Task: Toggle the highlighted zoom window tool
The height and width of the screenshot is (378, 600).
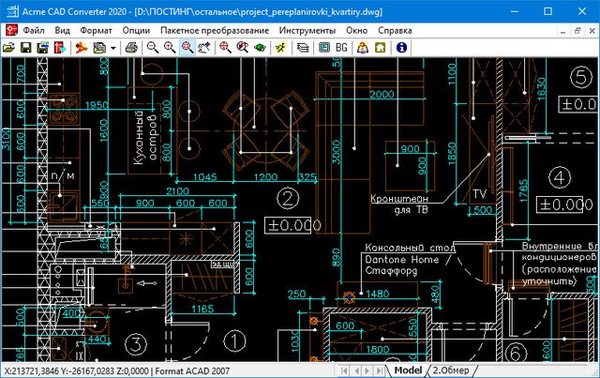Action: point(187,48)
